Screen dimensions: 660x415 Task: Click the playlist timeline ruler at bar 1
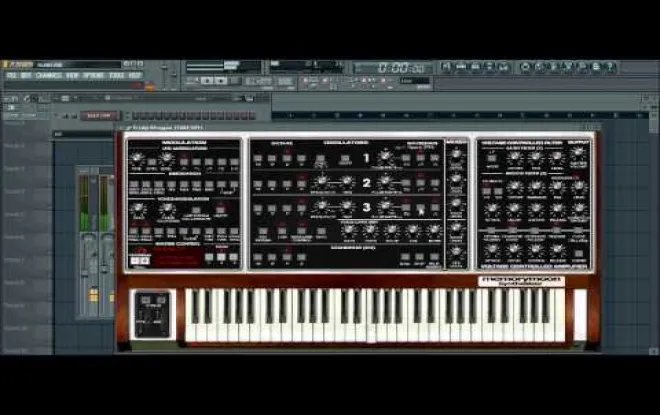click(x=290, y=115)
